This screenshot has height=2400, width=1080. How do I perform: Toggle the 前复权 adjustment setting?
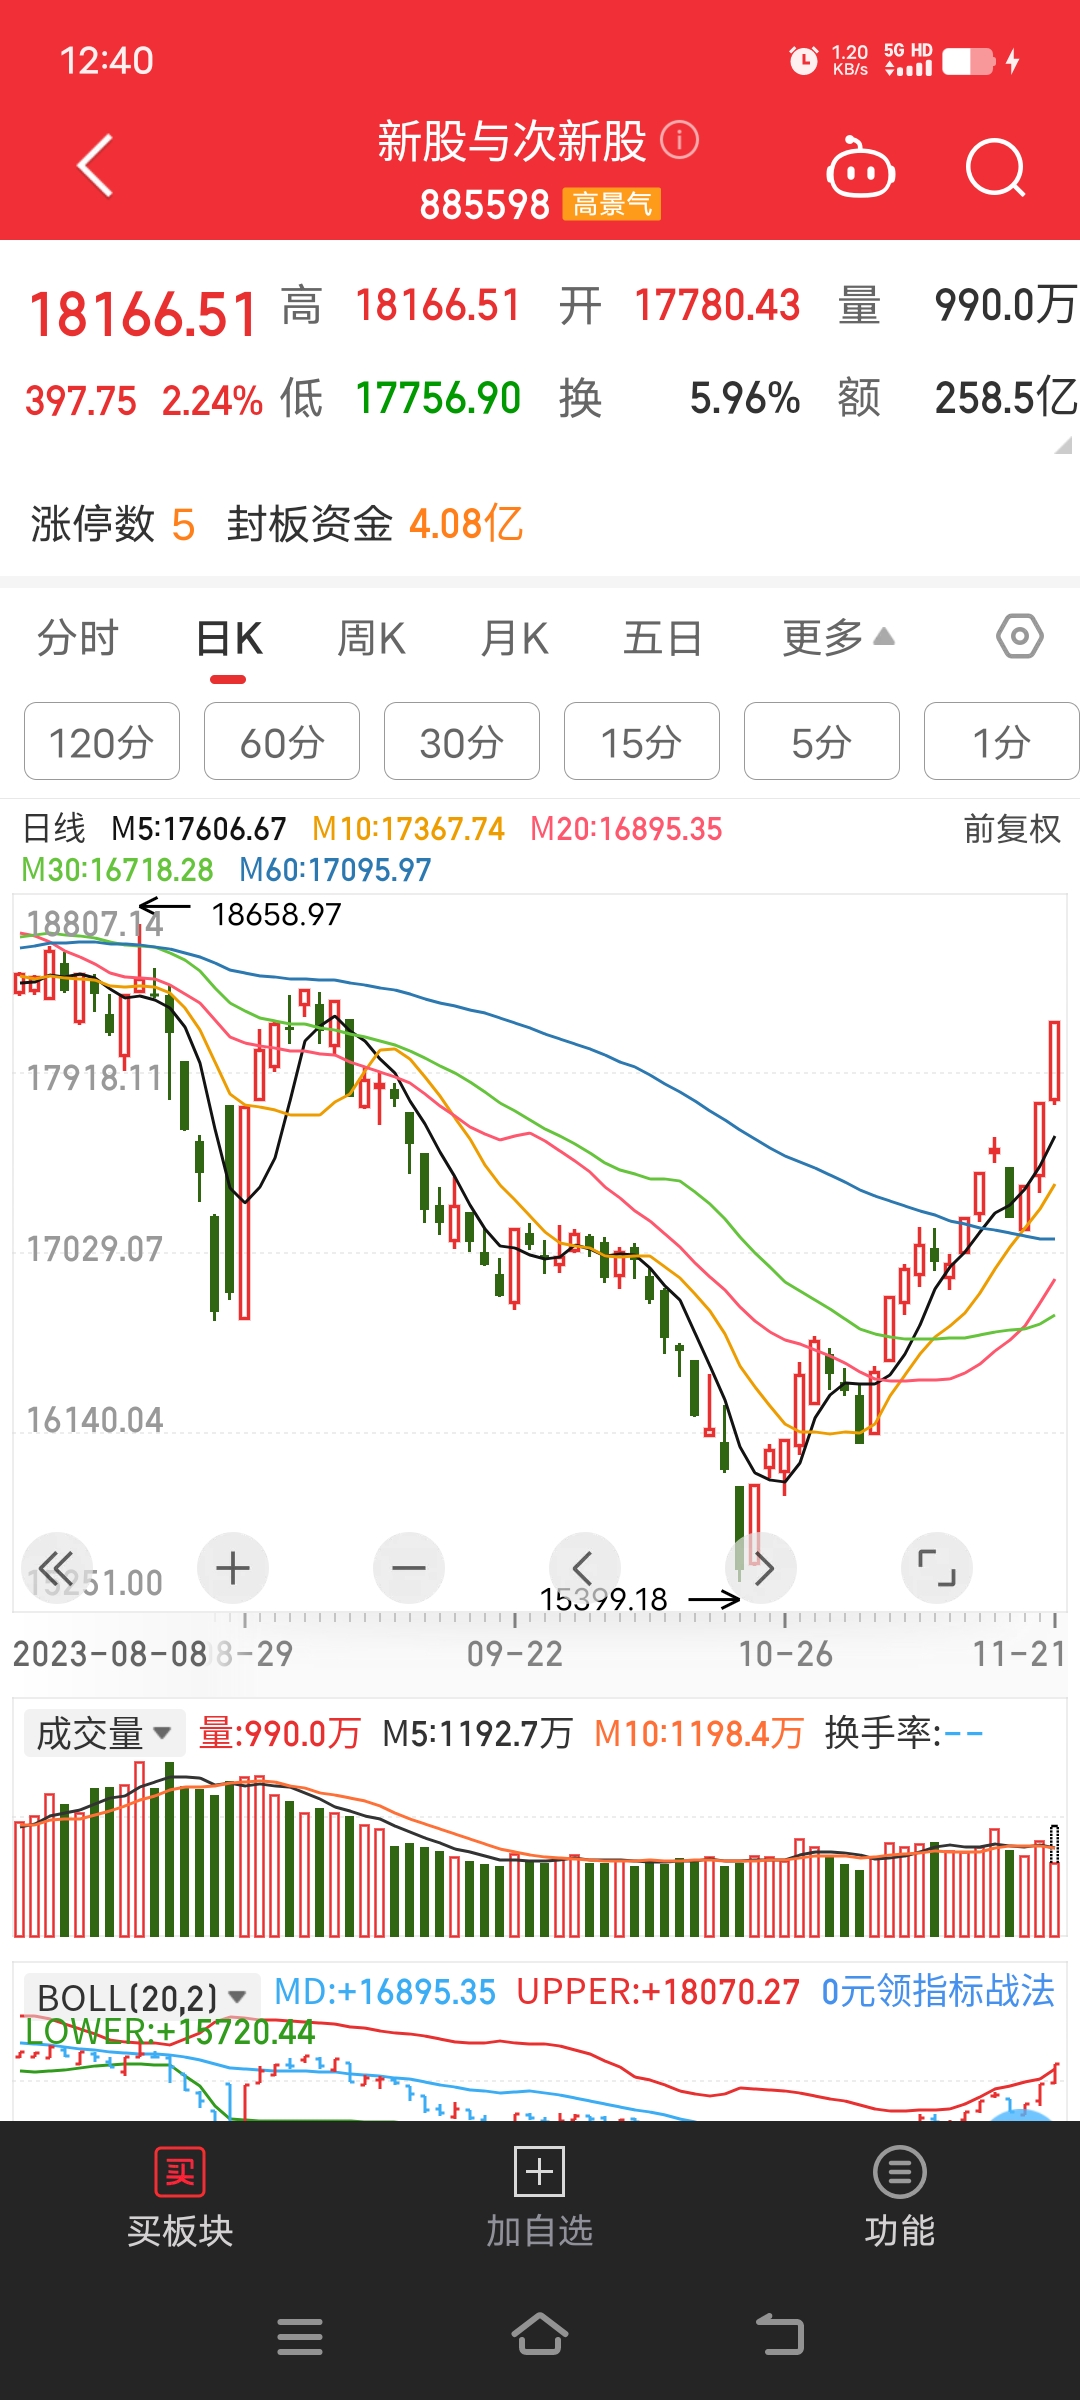pos(1012,829)
